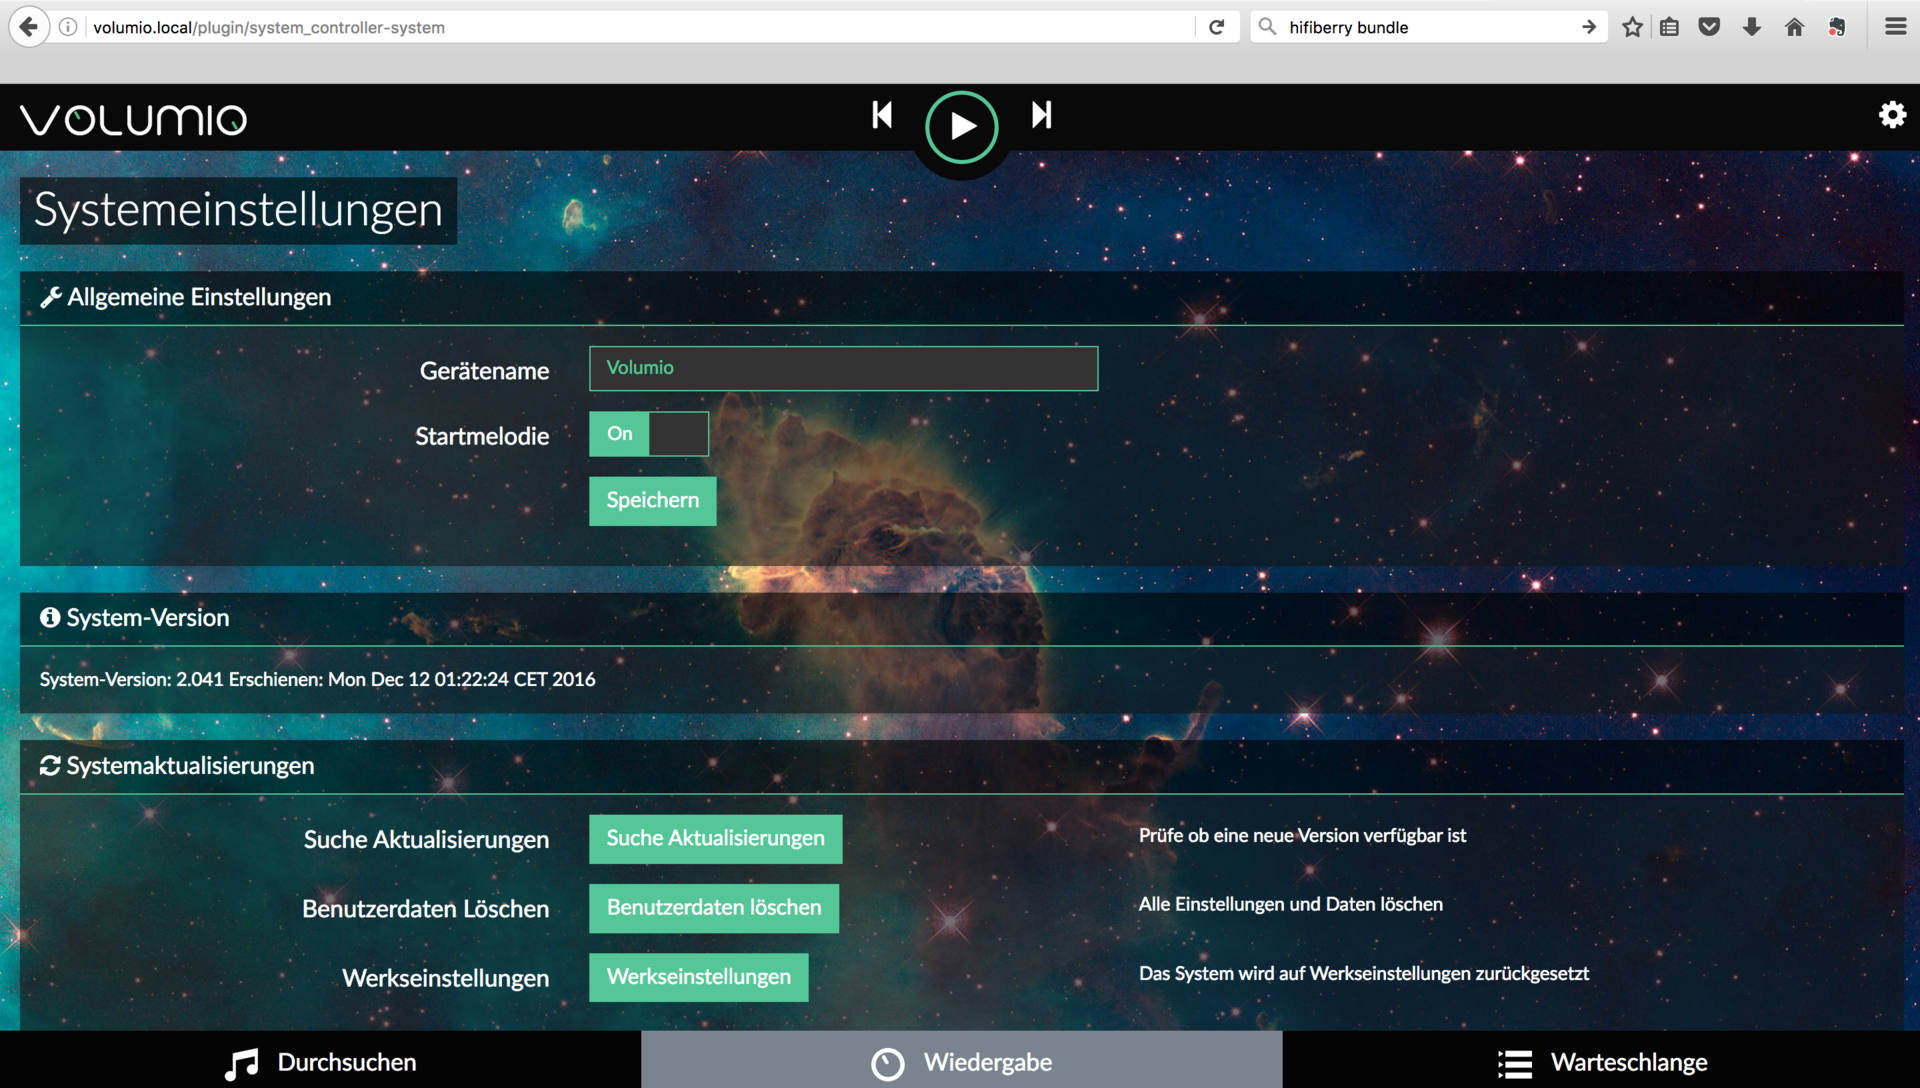Save page to Pocket icon
This screenshot has width=1920, height=1088.
pos(1709,27)
